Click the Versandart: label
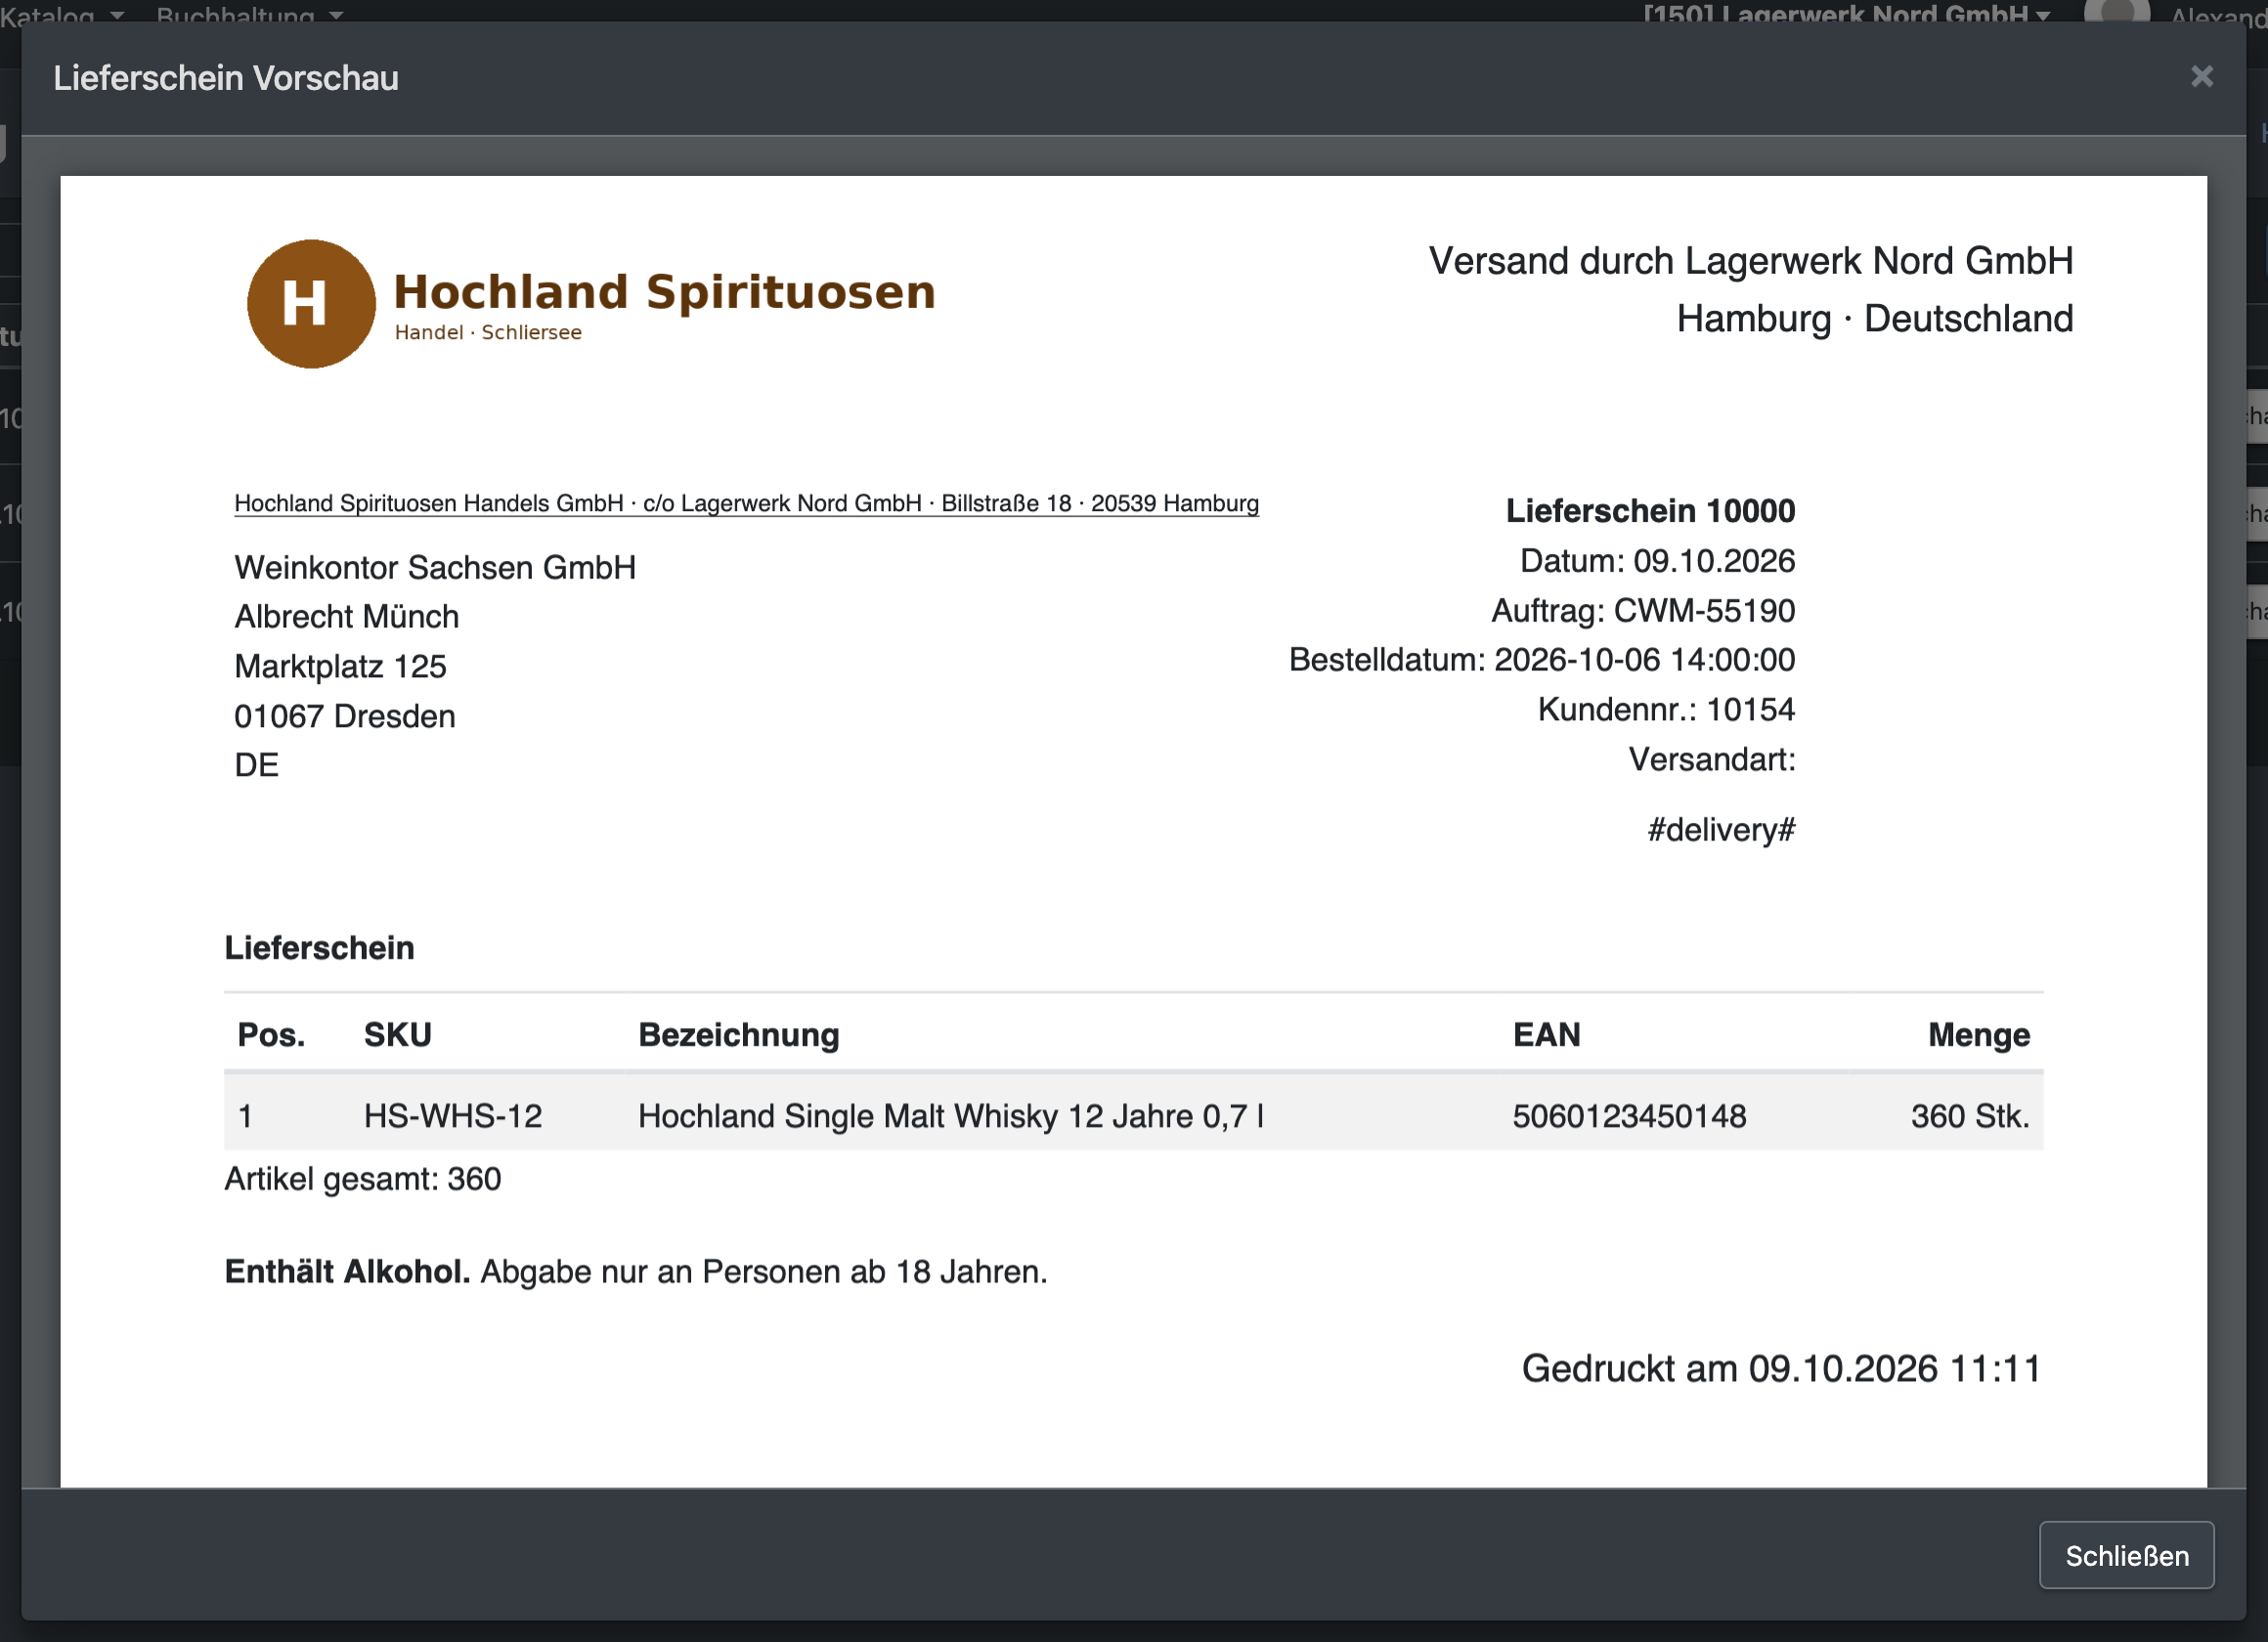Viewport: 2268px width, 1642px height. [1712, 759]
